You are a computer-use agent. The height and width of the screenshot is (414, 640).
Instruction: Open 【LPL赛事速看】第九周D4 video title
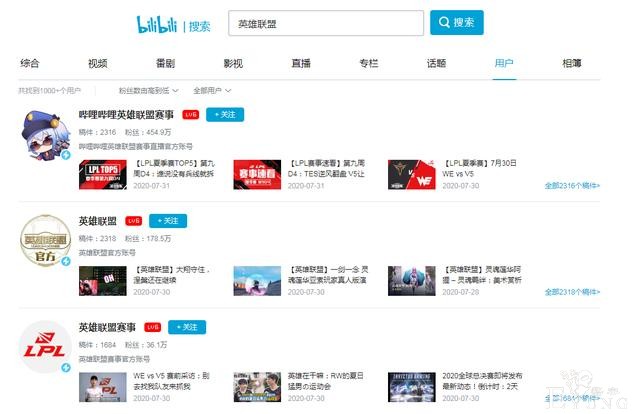click(327, 168)
